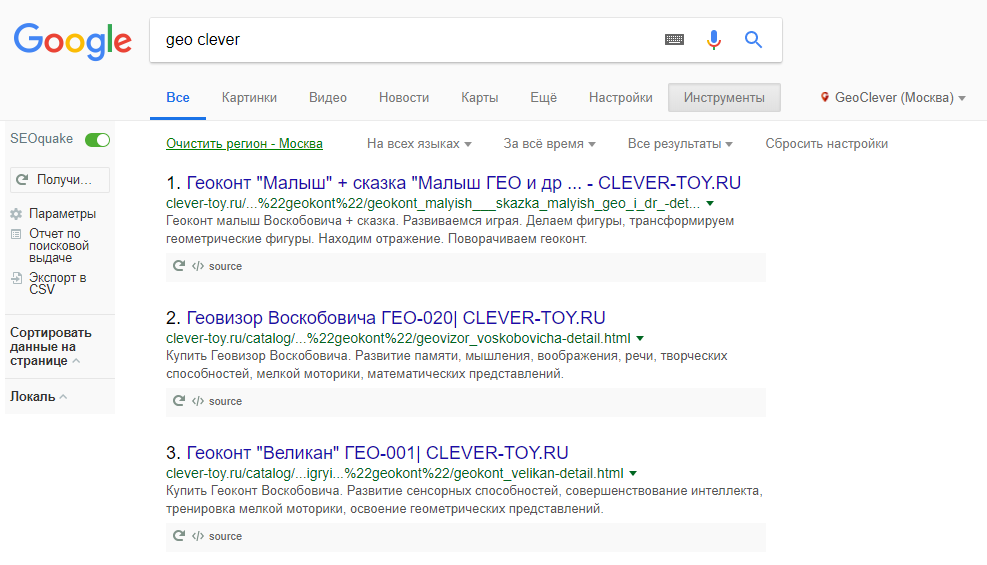Screen dimensions: 987x565
Task: Toggle the SEOquake switch off
Action: pos(97,139)
